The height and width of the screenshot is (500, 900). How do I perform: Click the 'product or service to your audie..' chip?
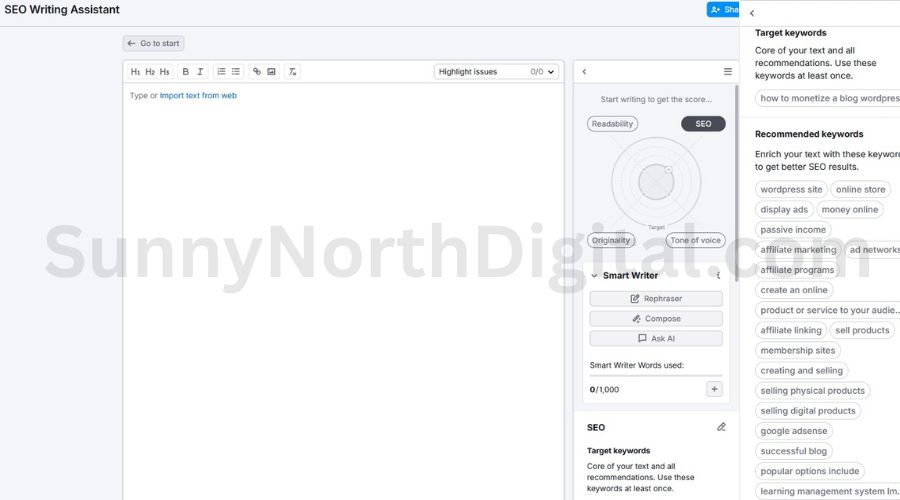pyautogui.click(x=829, y=310)
